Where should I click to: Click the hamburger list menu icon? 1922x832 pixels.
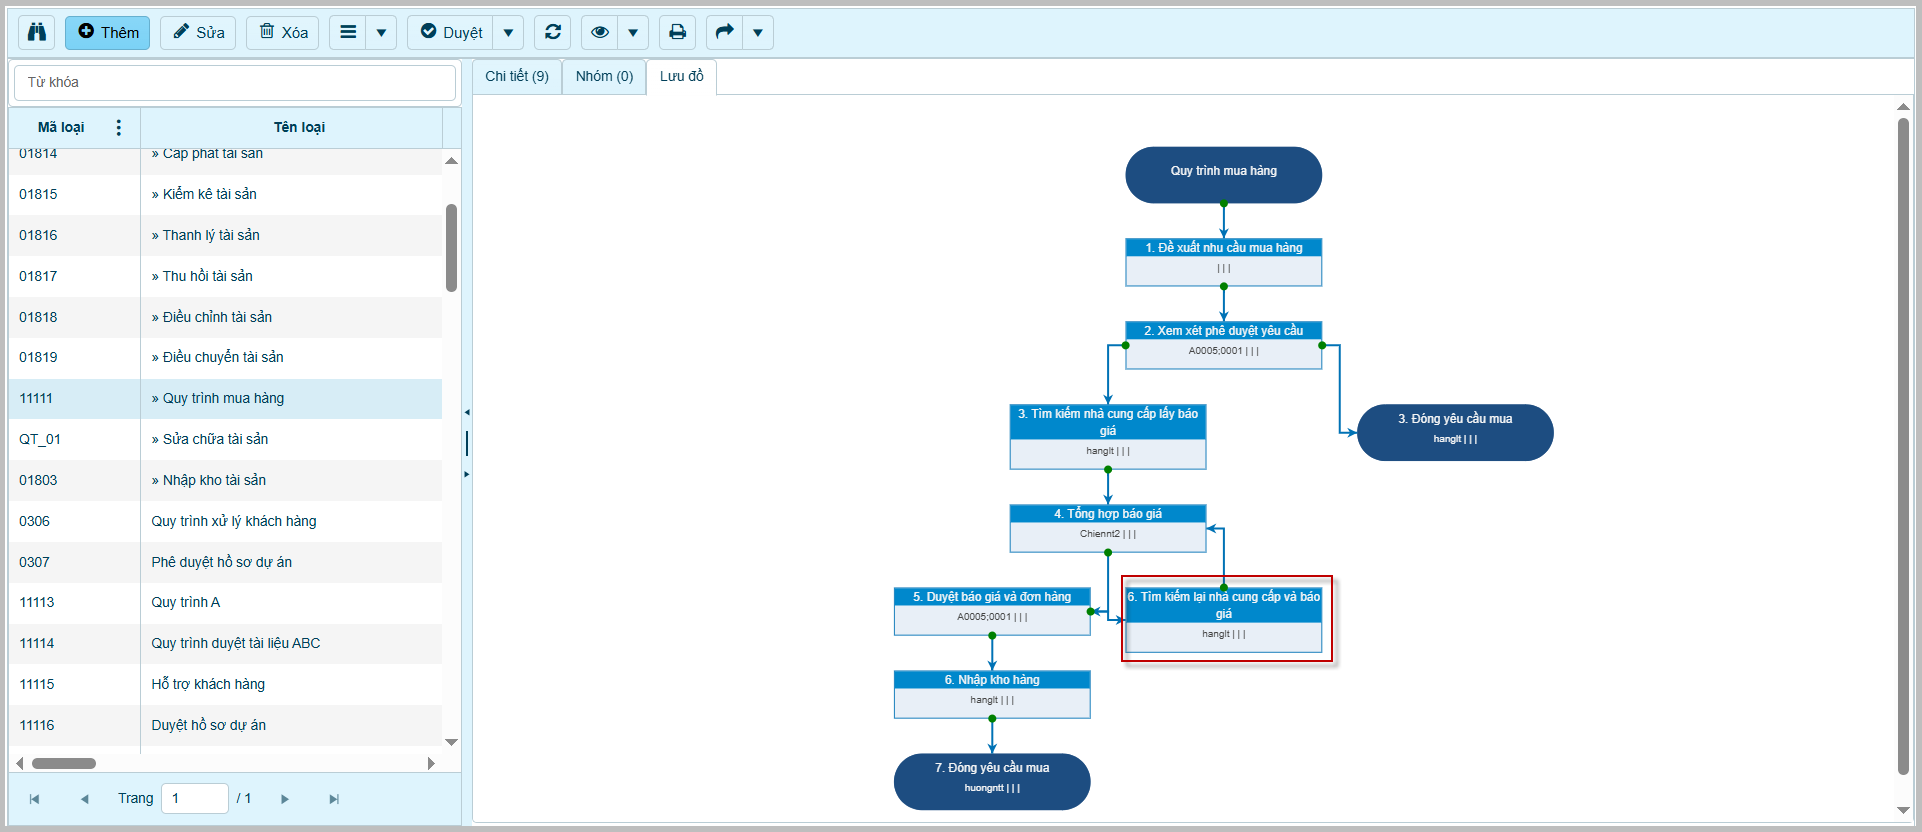click(x=348, y=32)
